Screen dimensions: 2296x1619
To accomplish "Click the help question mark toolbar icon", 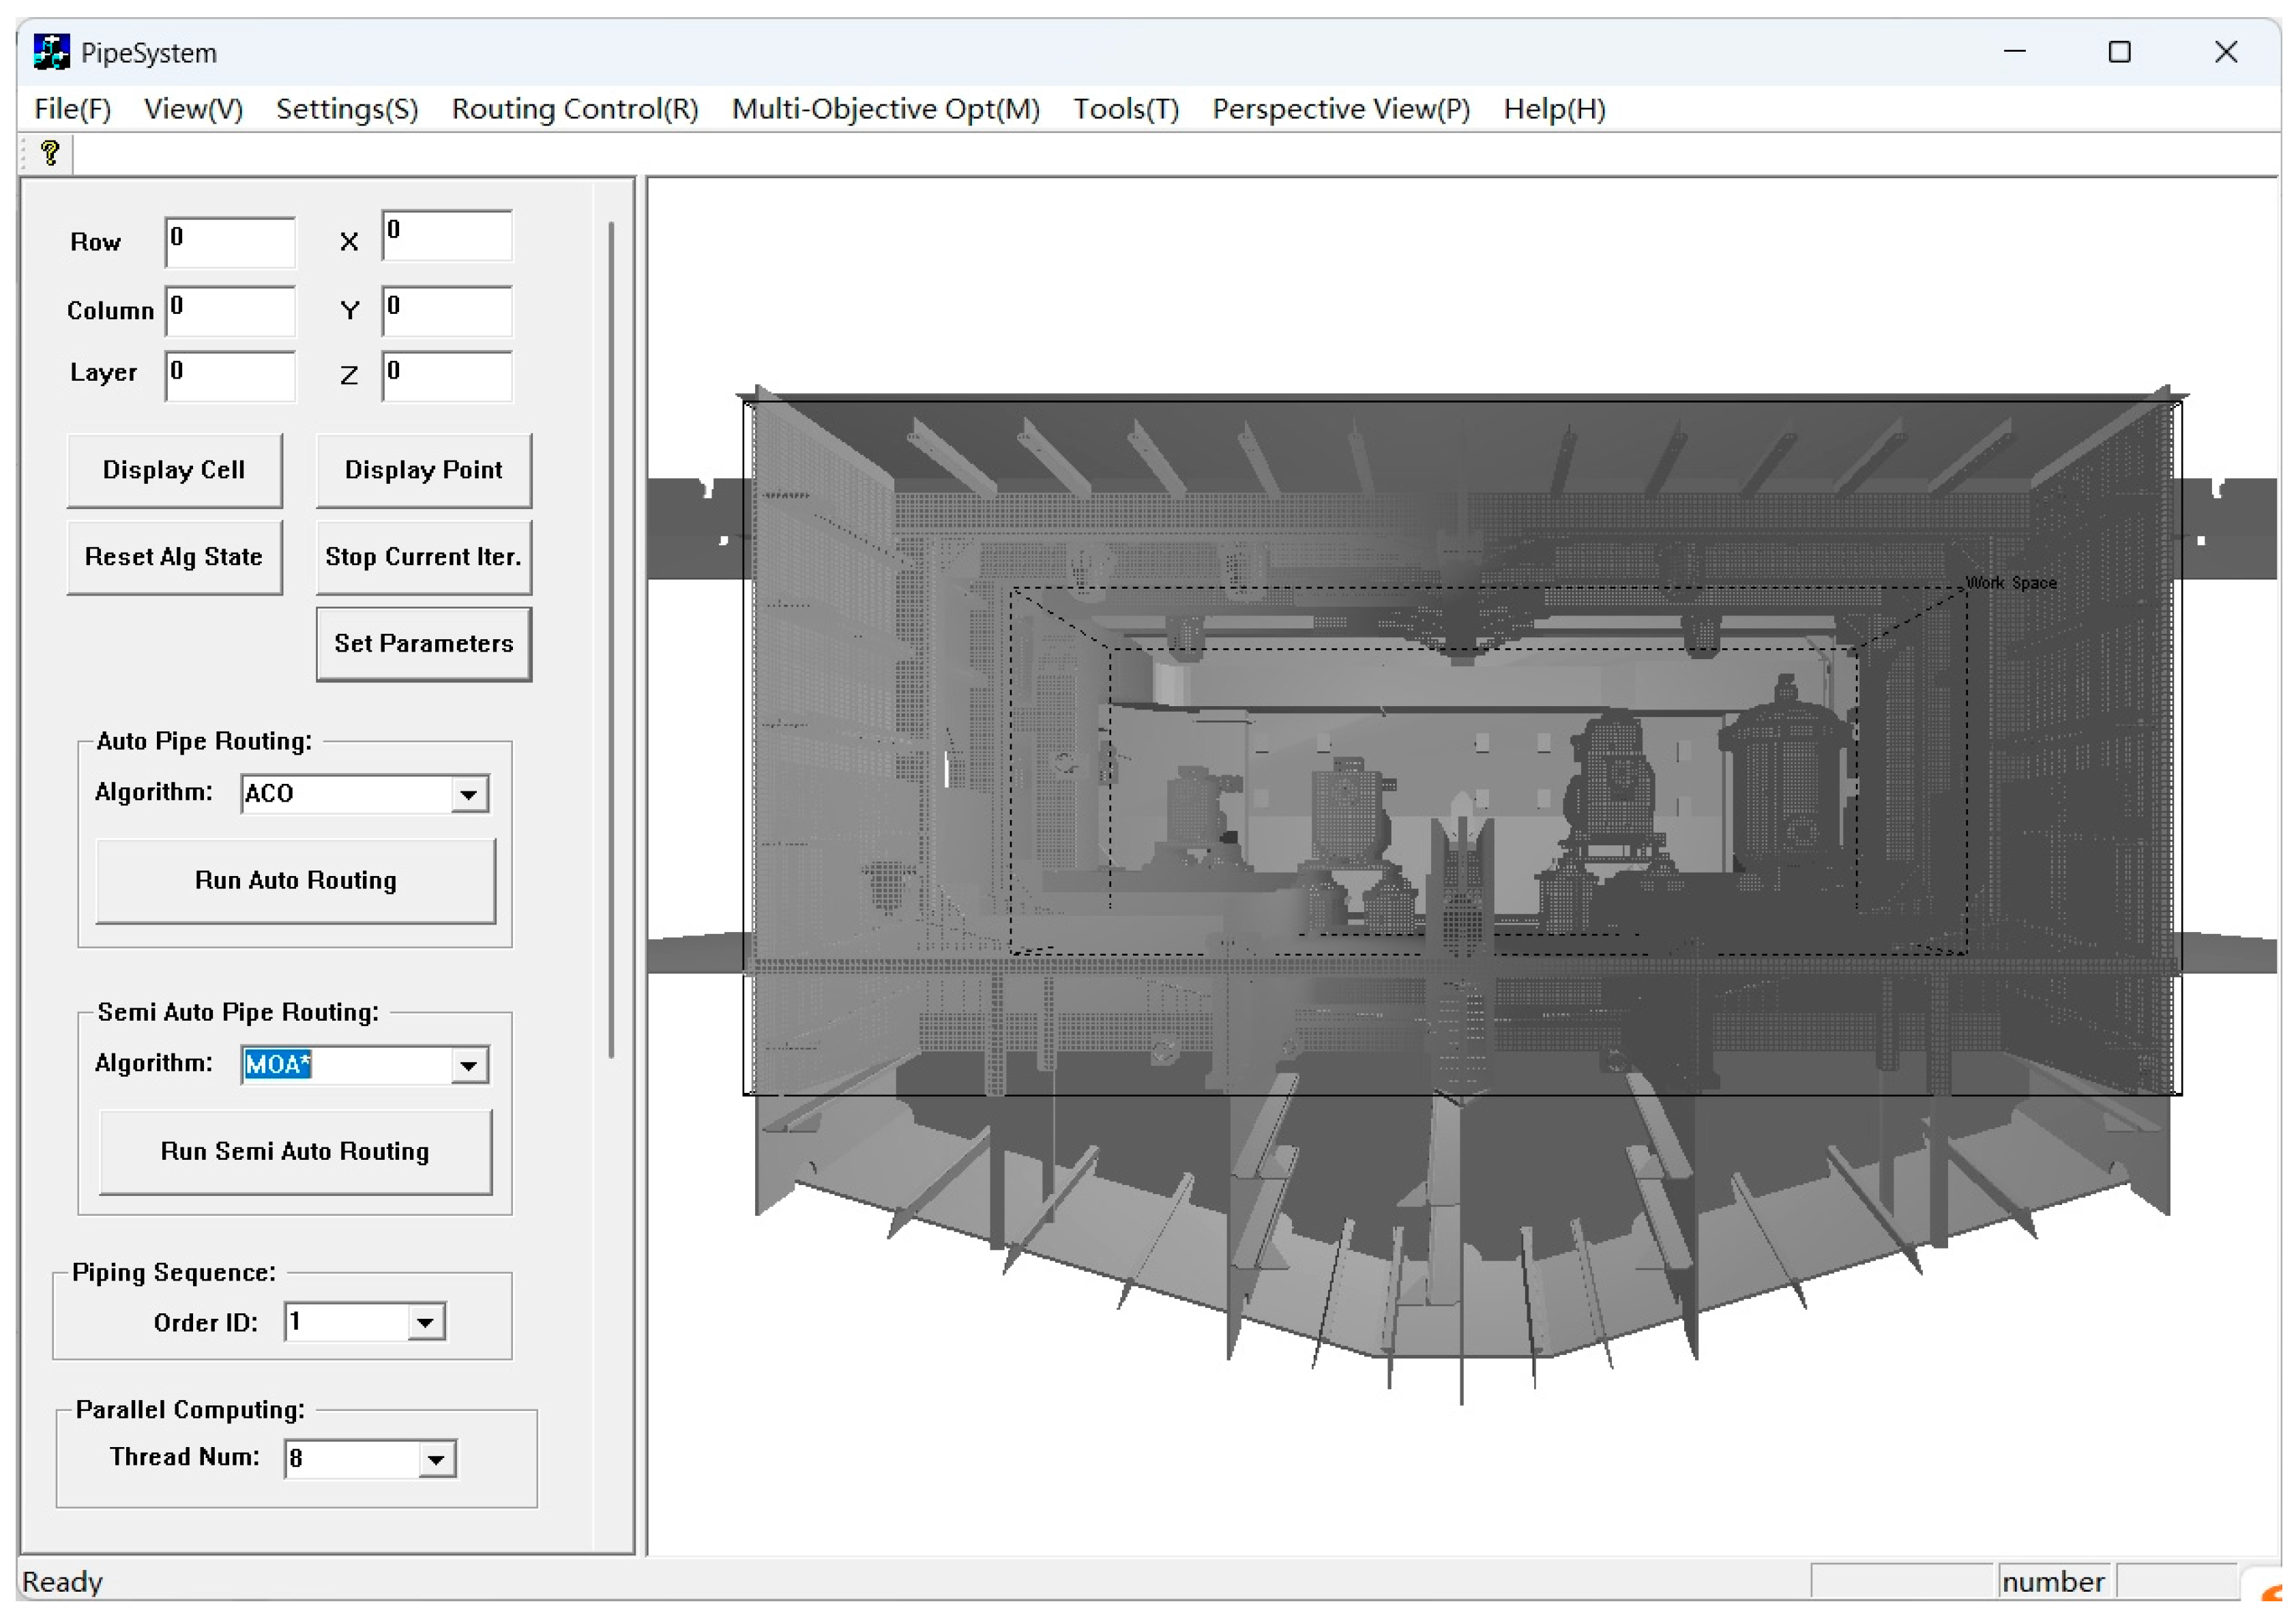I will (x=50, y=153).
